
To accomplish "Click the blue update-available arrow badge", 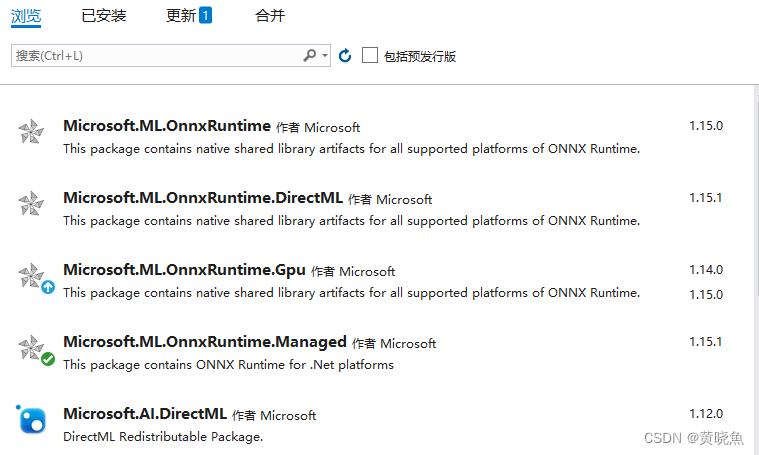I will [48, 287].
